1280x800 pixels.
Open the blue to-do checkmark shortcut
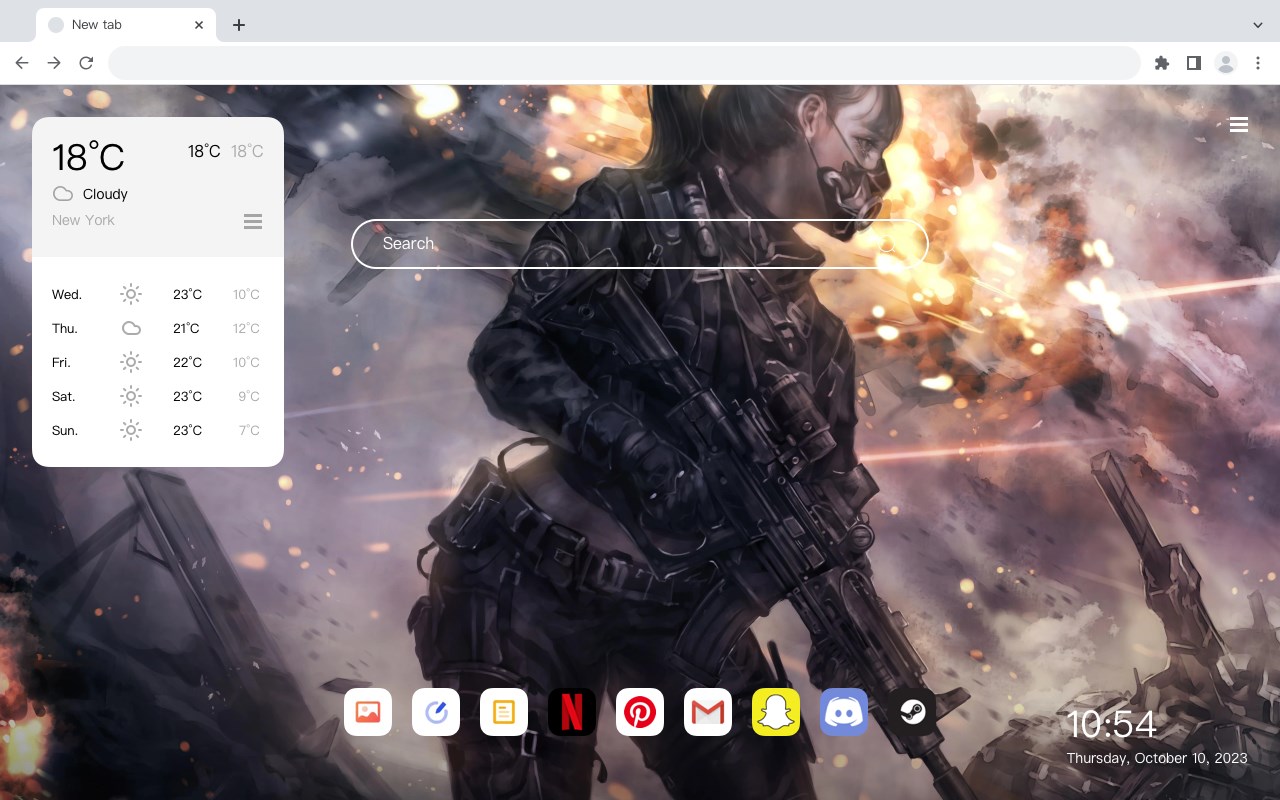click(x=436, y=712)
